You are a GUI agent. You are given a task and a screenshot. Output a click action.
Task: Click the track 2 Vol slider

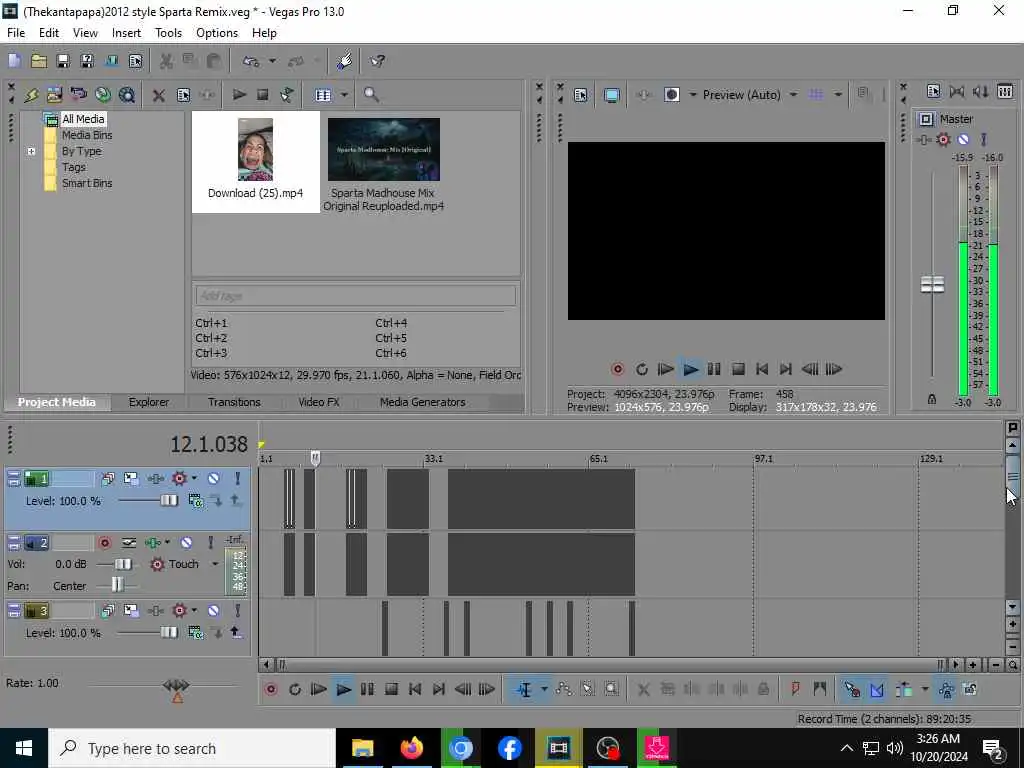pos(122,564)
